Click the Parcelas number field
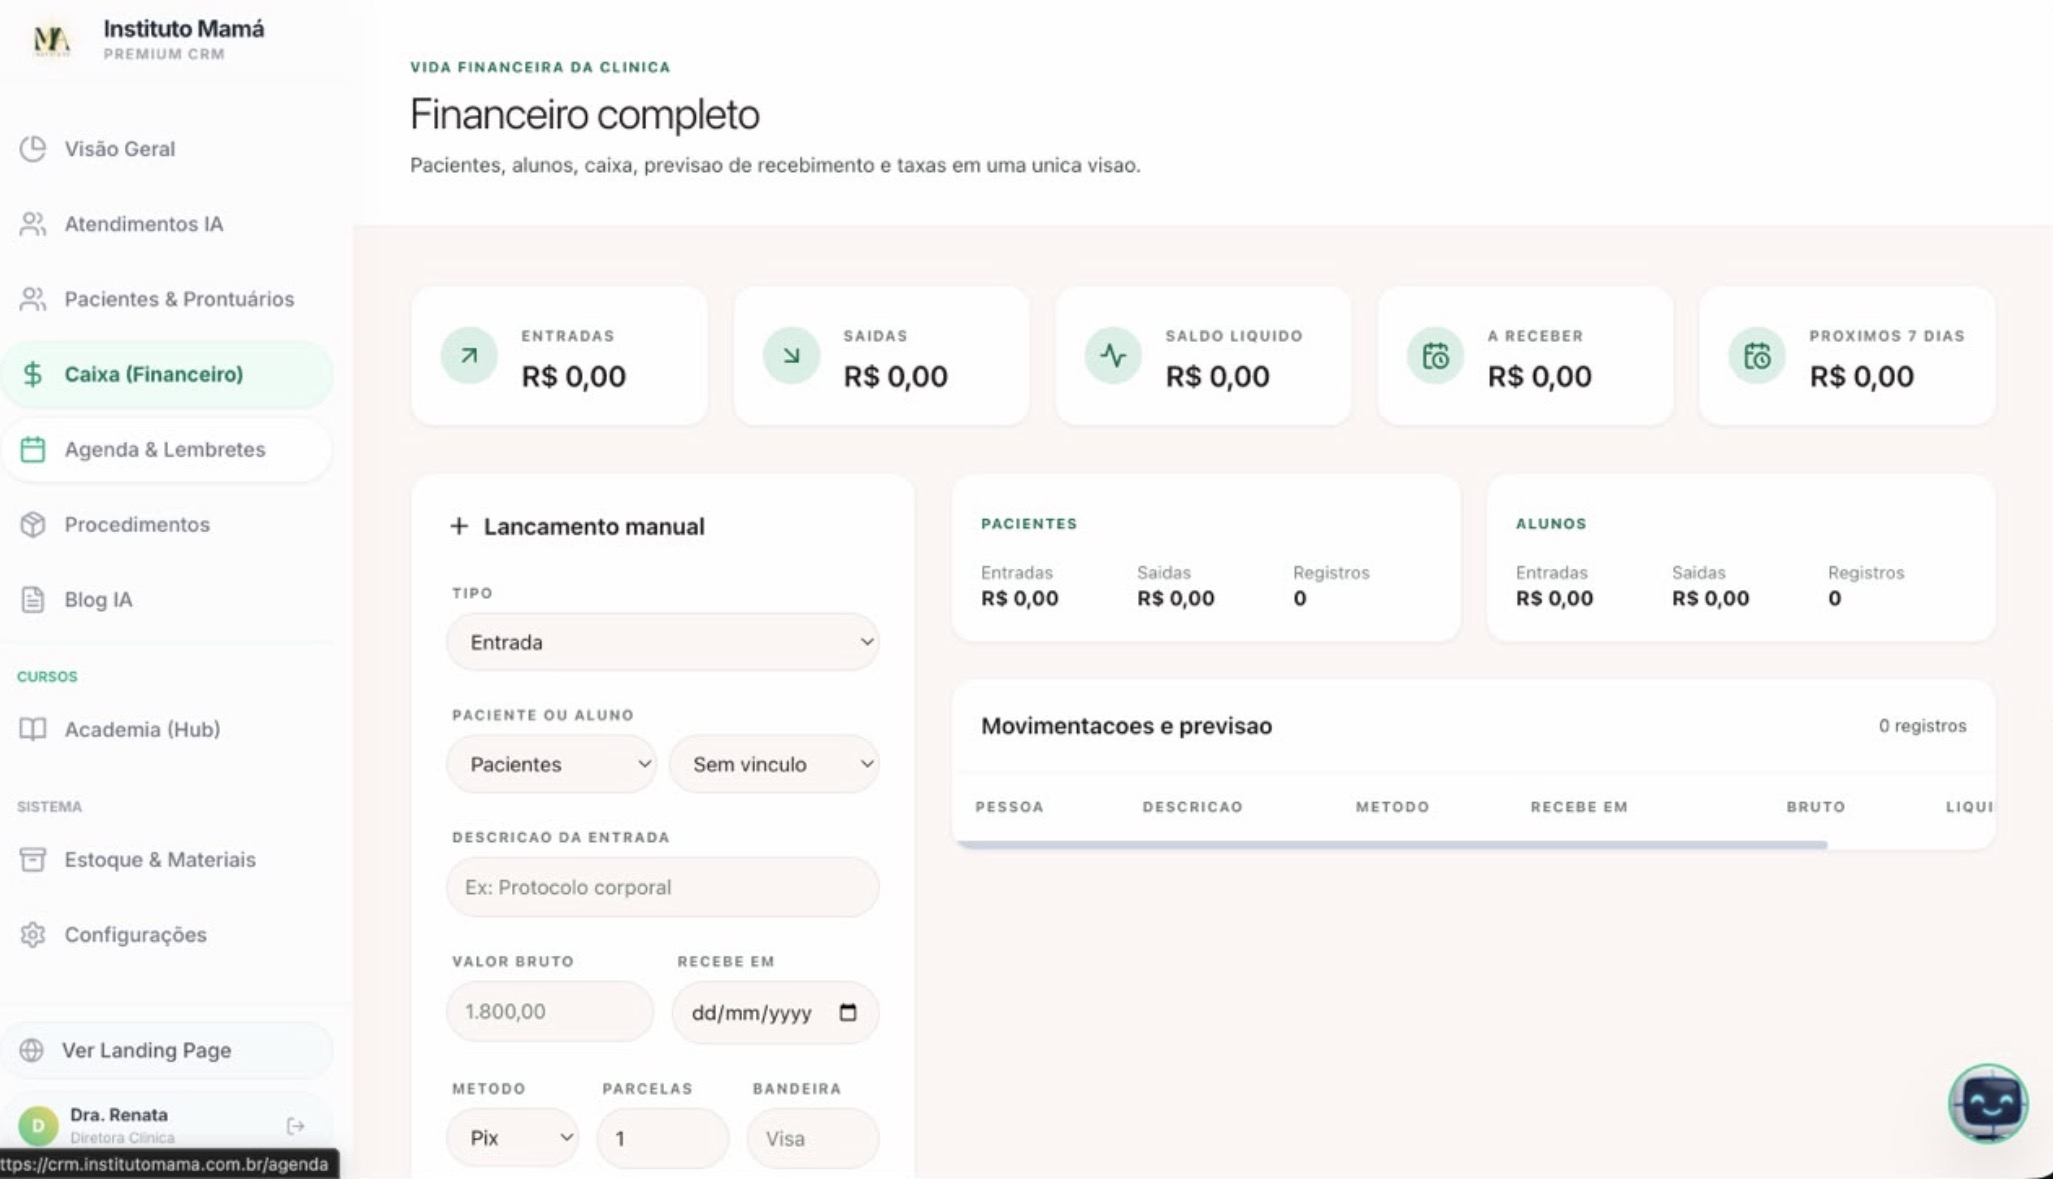2053x1179 pixels. (x=663, y=1138)
